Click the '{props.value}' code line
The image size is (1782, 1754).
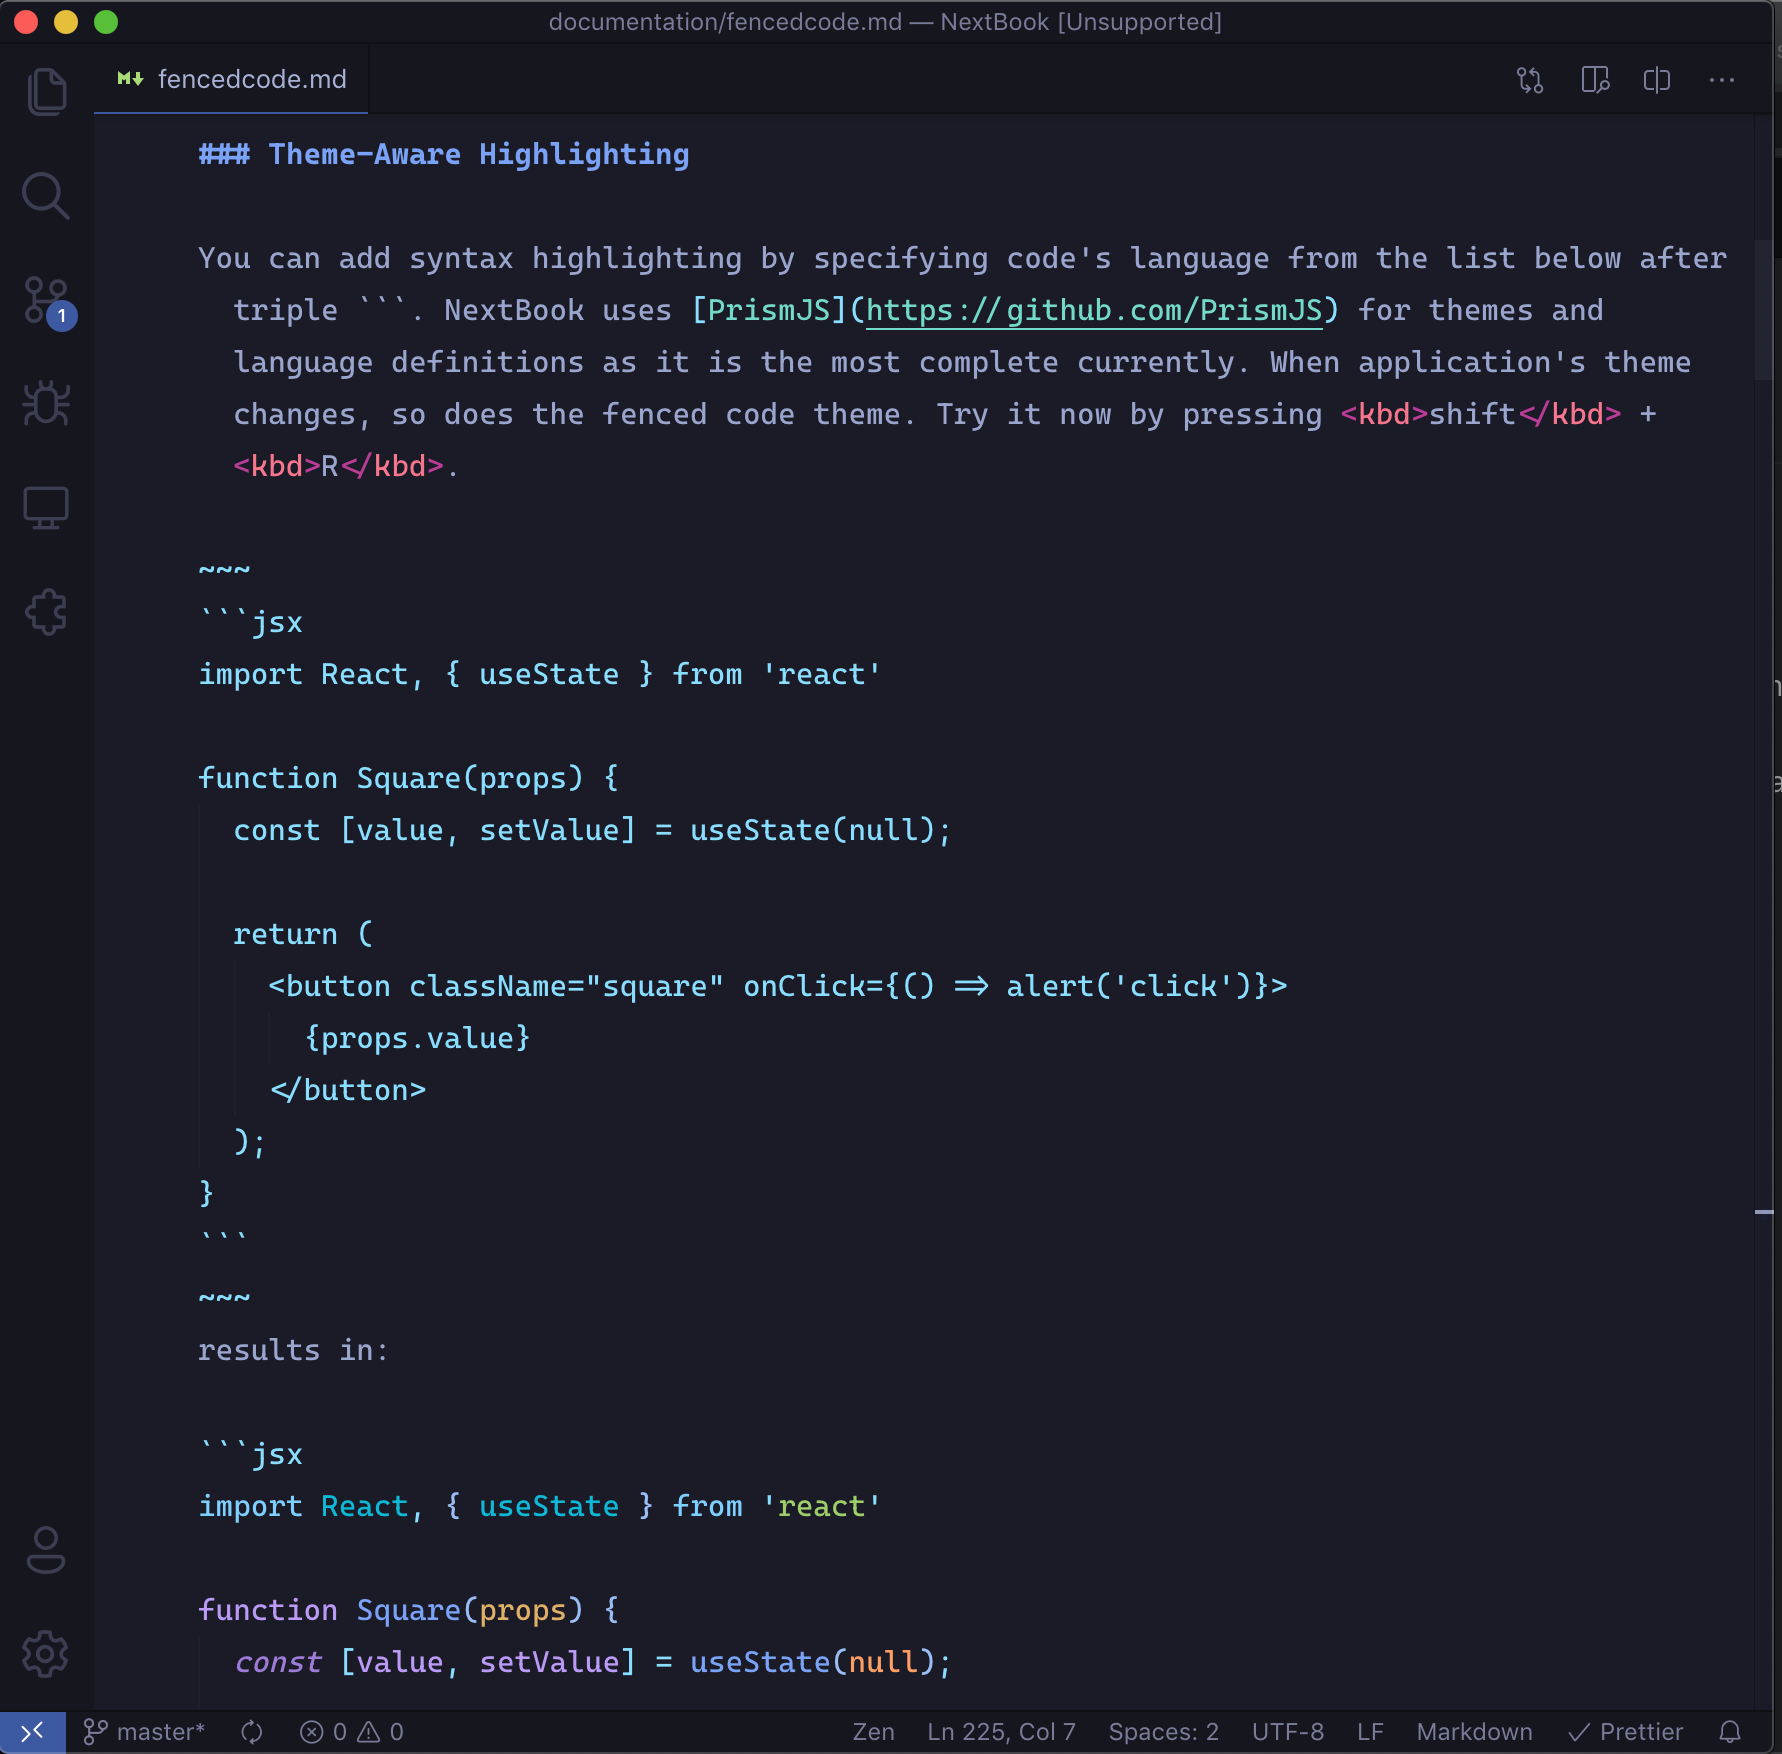(x=417, y=1038)
